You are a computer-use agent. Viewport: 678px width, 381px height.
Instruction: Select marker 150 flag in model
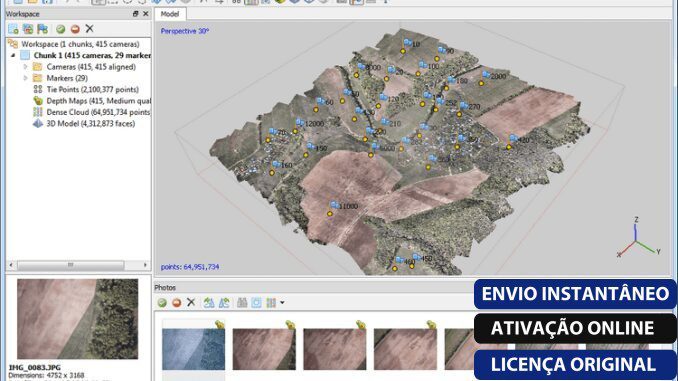click(x=310, y=146)
